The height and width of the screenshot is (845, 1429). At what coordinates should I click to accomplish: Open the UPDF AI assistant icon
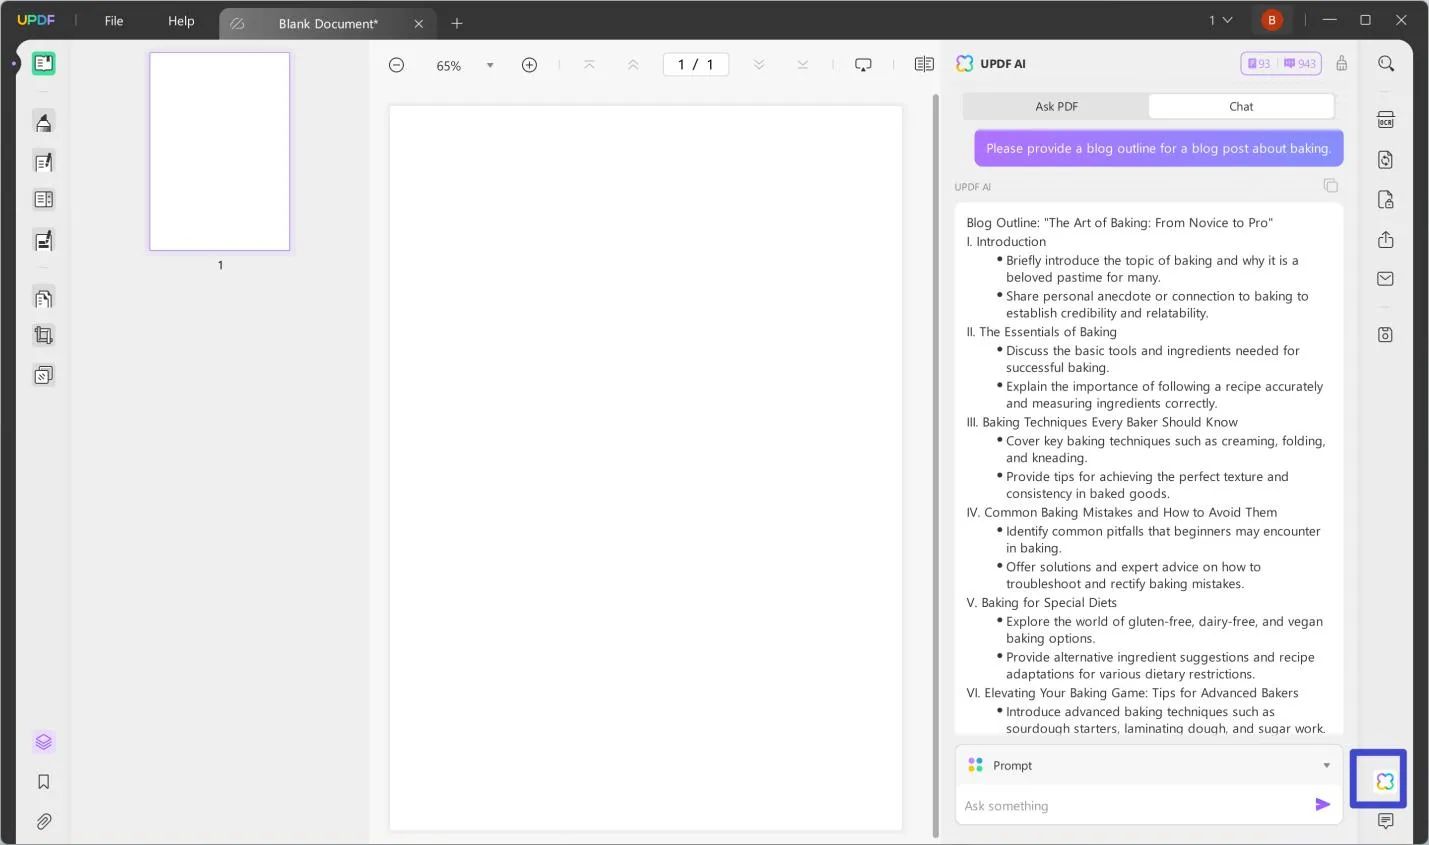click(x=1384, y=781)
